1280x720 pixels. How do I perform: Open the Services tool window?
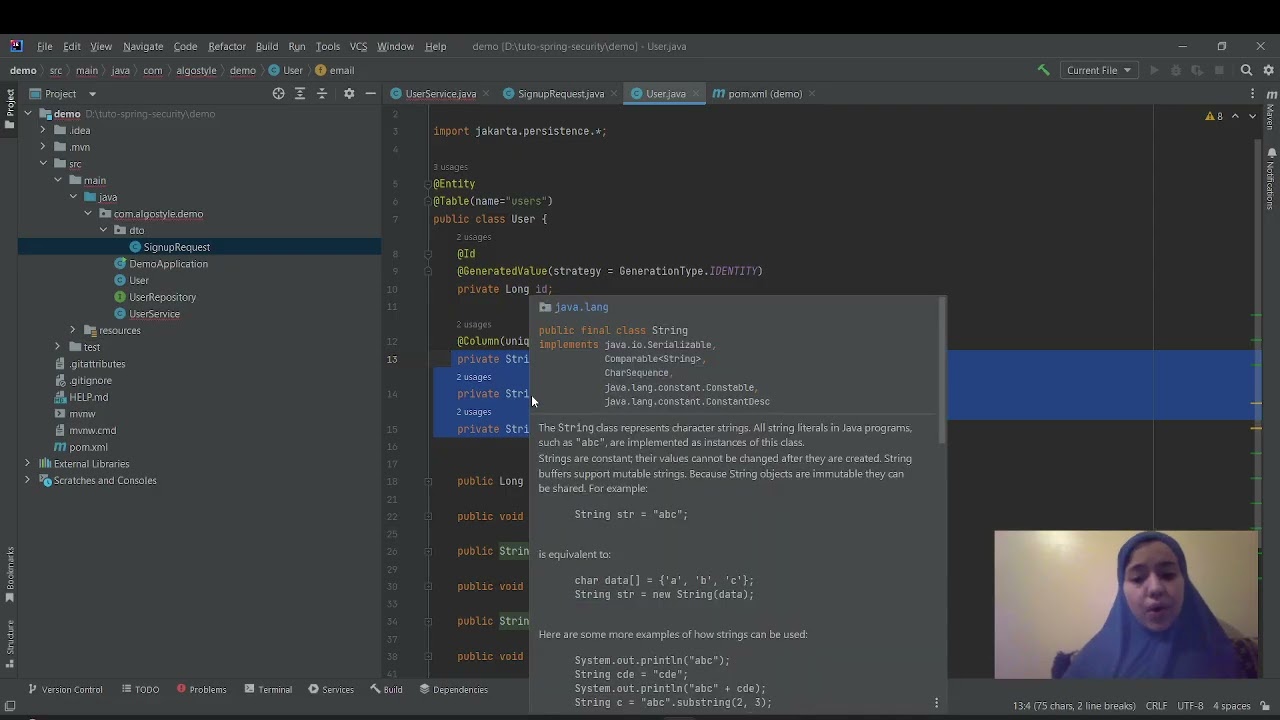pyautogui.click(x=331, y=690)
